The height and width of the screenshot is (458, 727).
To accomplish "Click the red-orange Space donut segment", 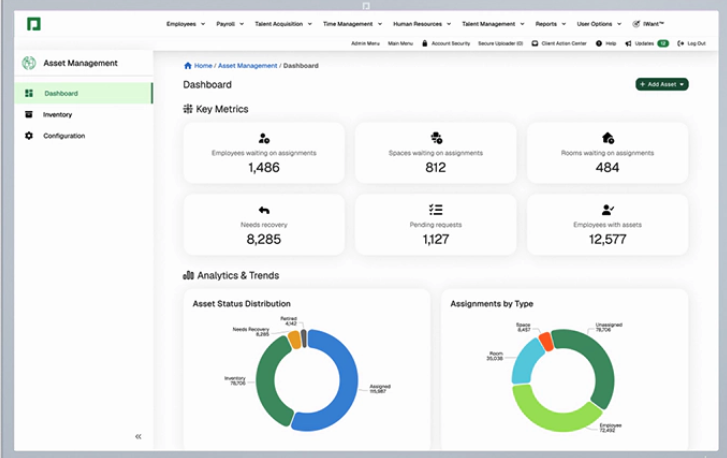I will click(x=546, y=342).
